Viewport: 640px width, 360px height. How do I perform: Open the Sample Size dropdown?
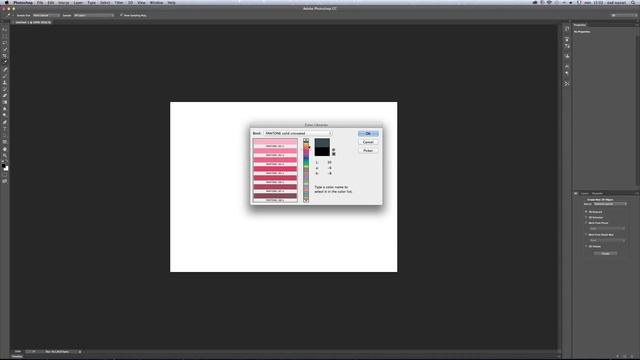(x=46, y=15)
